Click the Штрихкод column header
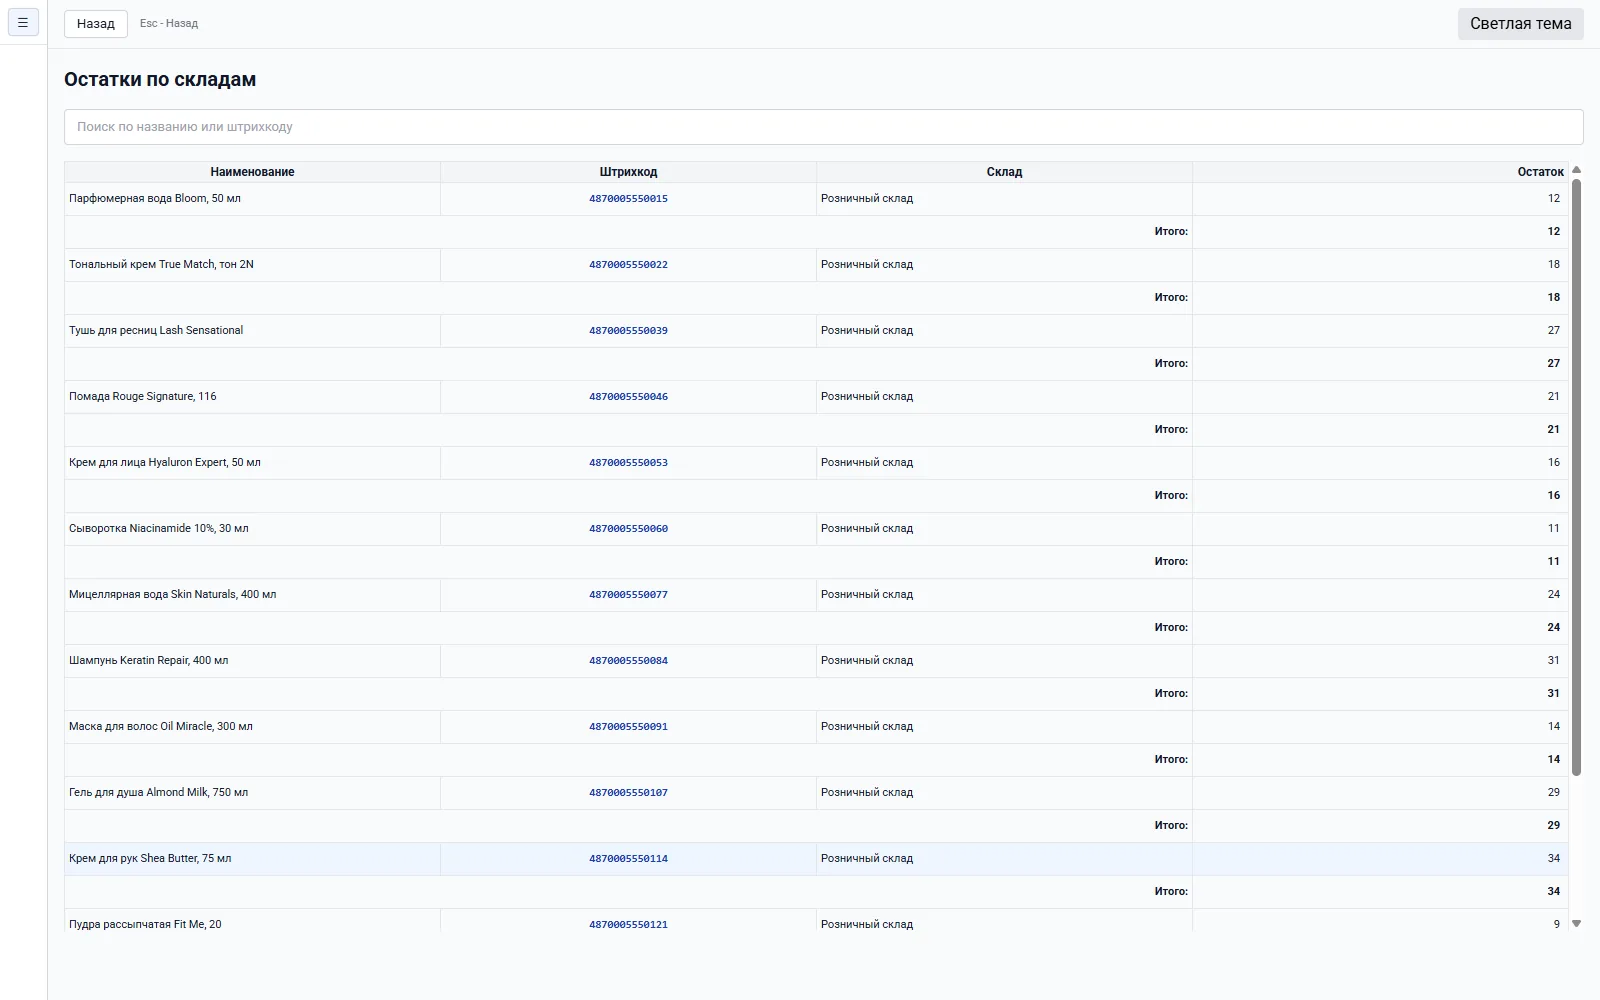This screenshot has width=1600, height=1000. pos(628,172)
